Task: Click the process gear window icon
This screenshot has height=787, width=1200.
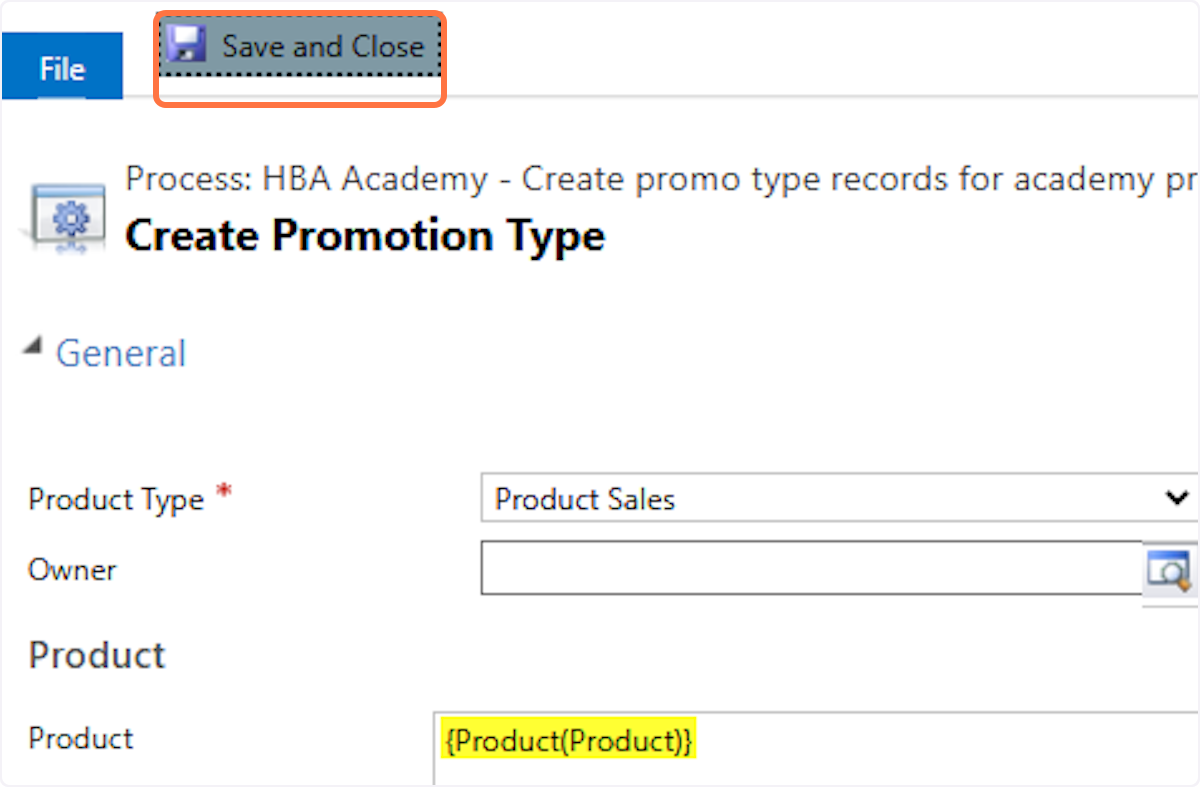Action: (67, 216)
